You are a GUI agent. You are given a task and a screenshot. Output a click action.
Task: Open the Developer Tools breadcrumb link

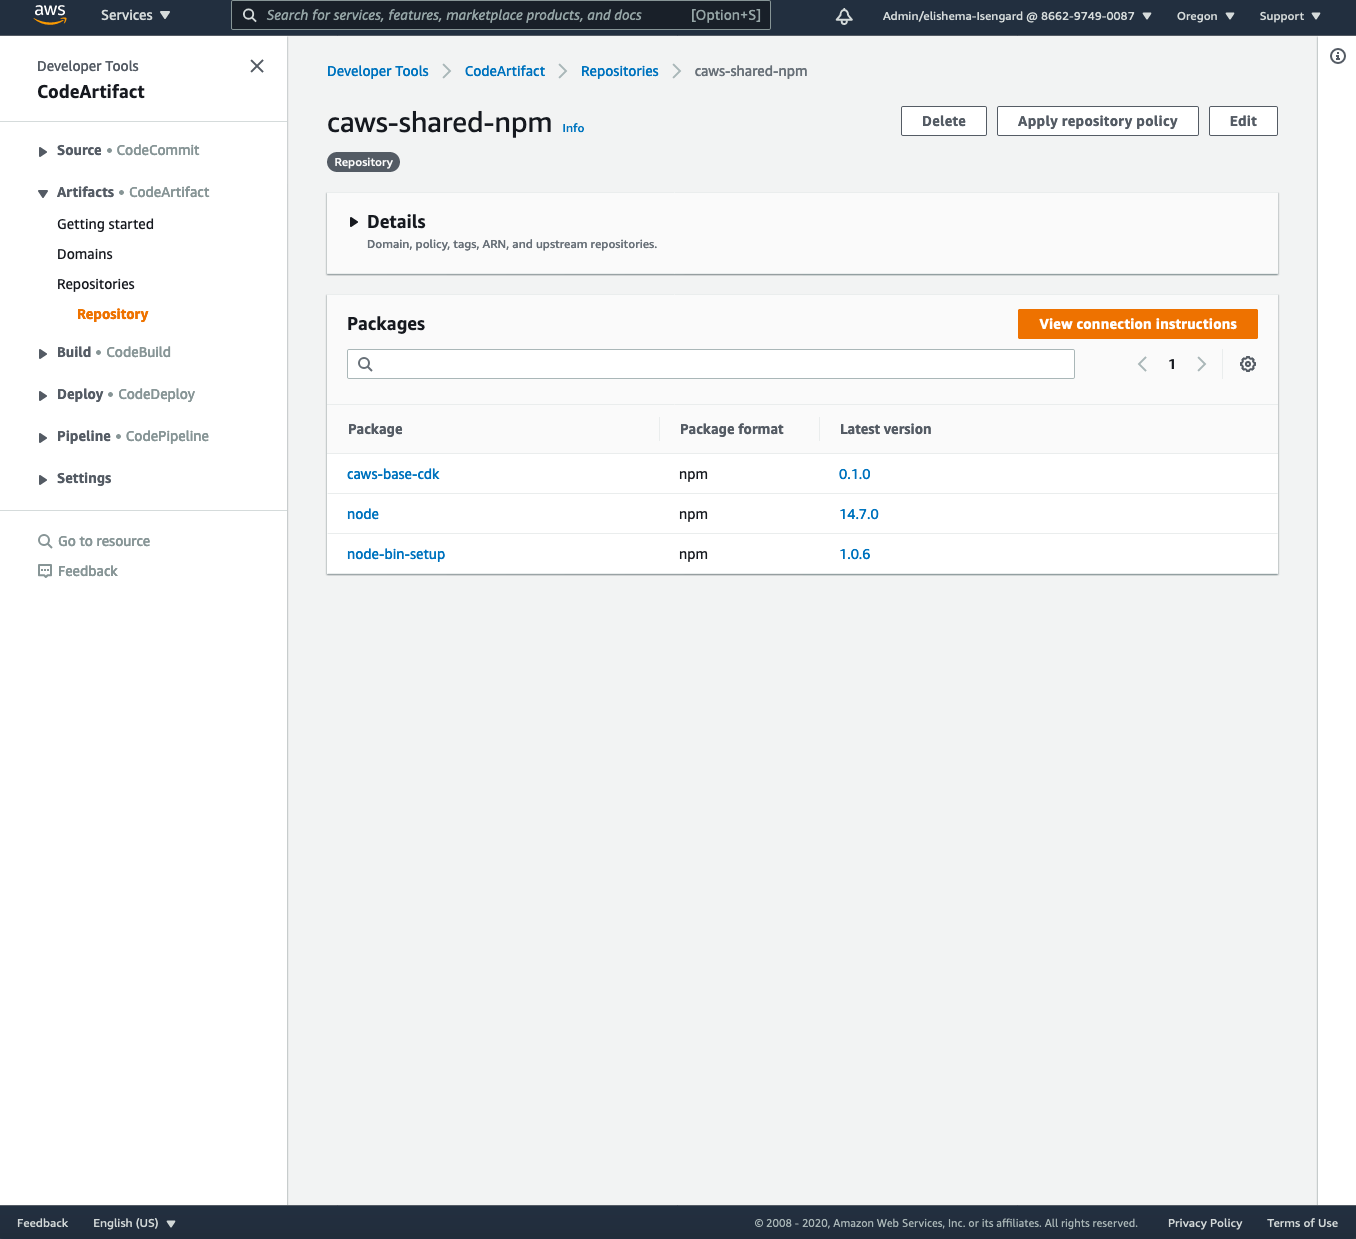coord(378,71)
